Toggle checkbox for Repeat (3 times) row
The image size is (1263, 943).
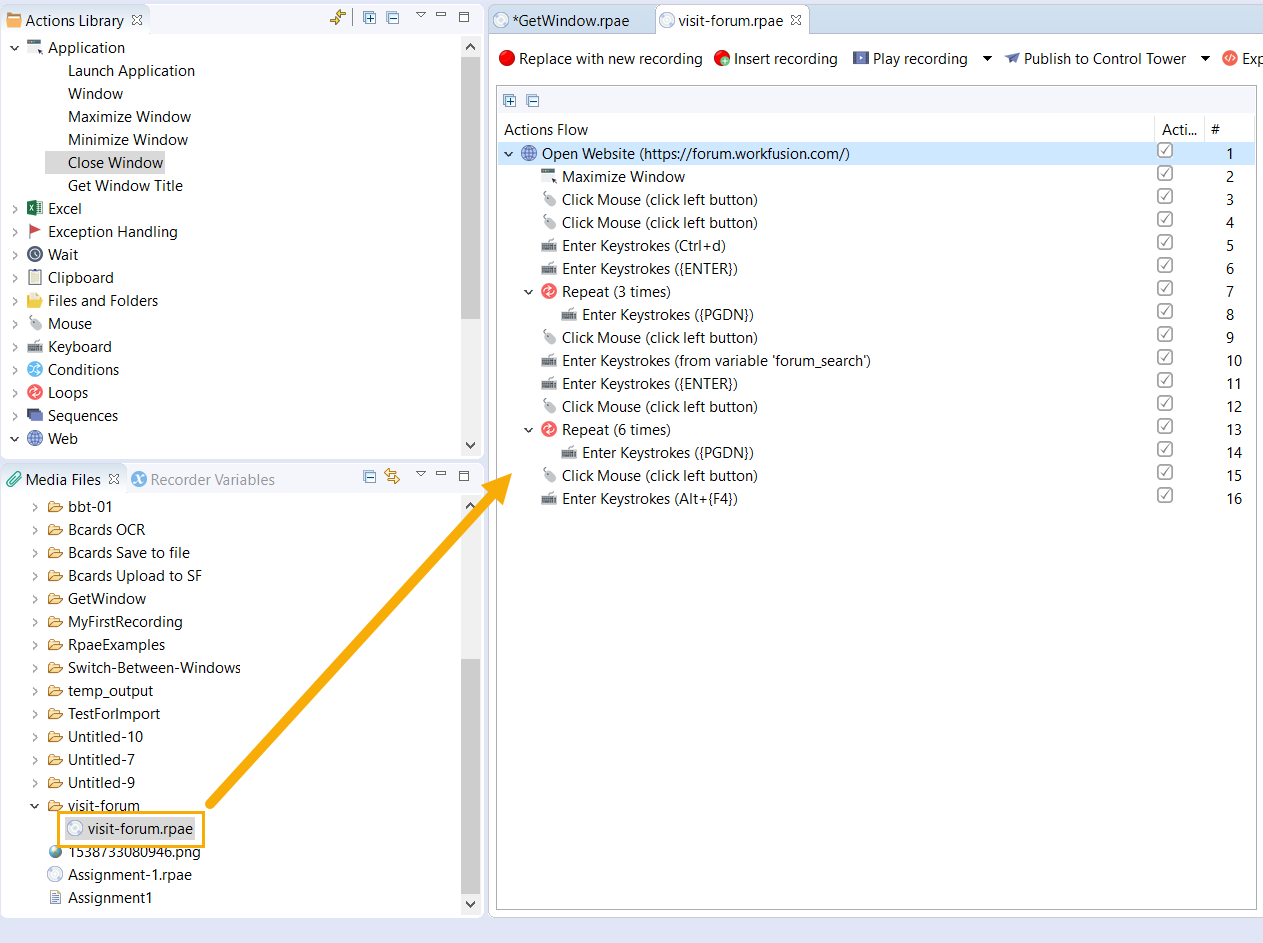pyautogui.click(x=1165, y=288)
